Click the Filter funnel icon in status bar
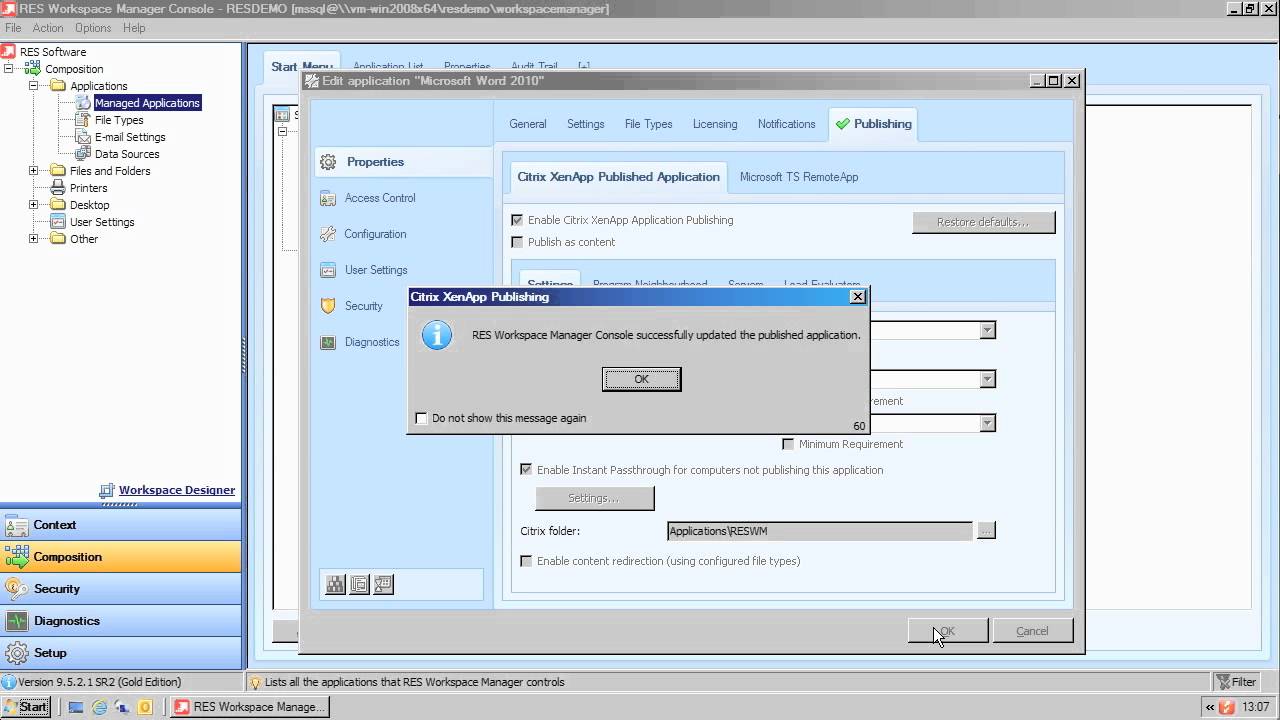1280x720 pixels. (1223, 682)
